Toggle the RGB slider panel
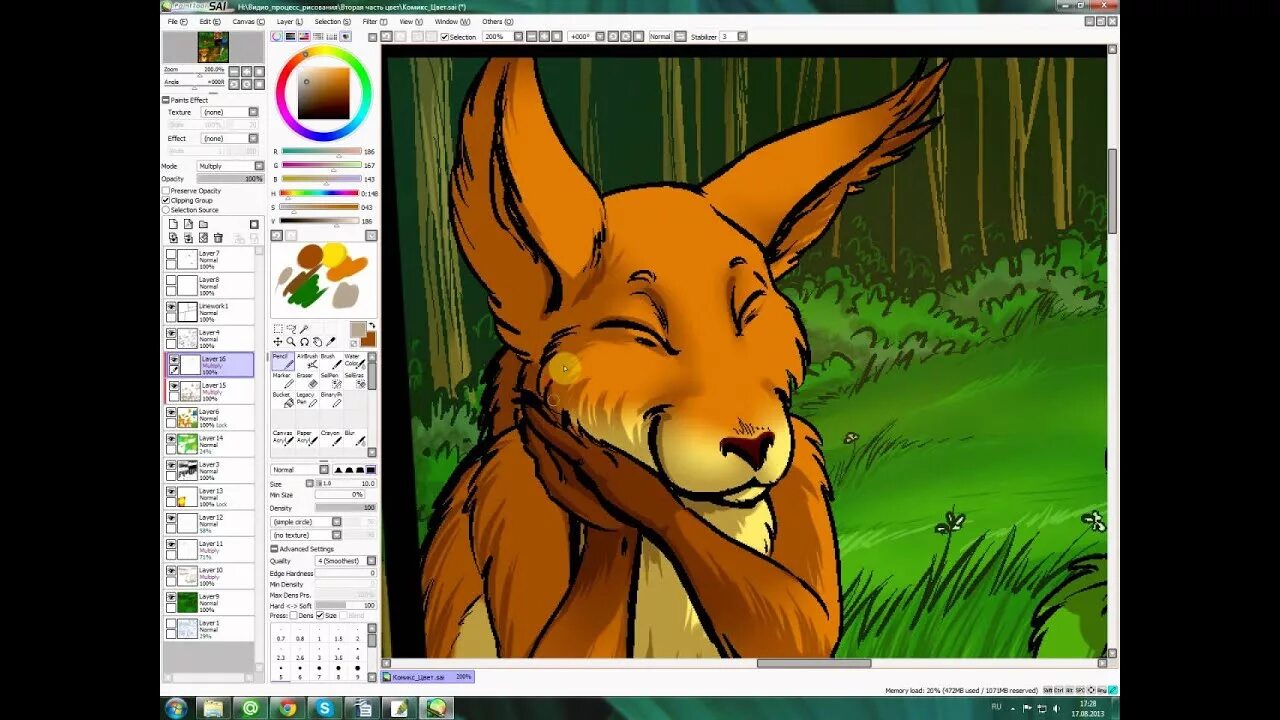This screenshot has width=1280, height=720. [x=290, y=37]
